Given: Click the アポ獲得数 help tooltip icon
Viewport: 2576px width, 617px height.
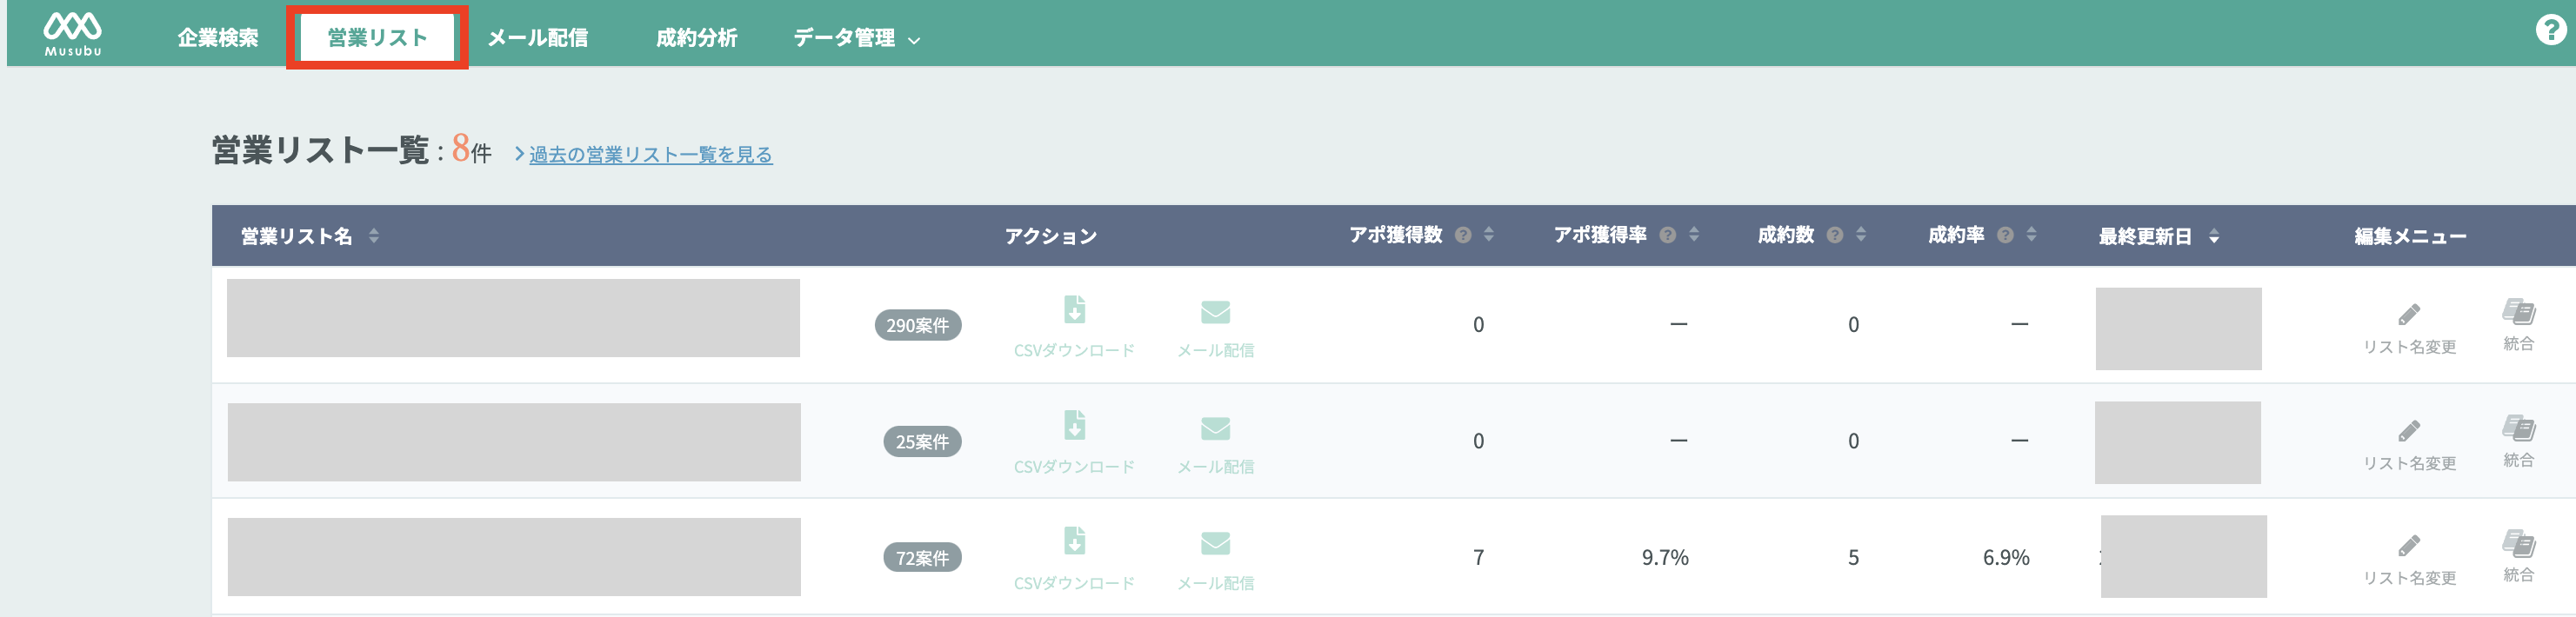Looking at the screenshot, I should pos(1463,236).
